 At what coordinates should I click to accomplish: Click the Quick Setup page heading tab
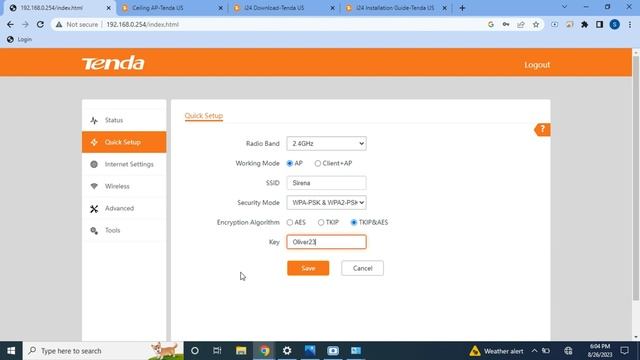click(204, 116)
